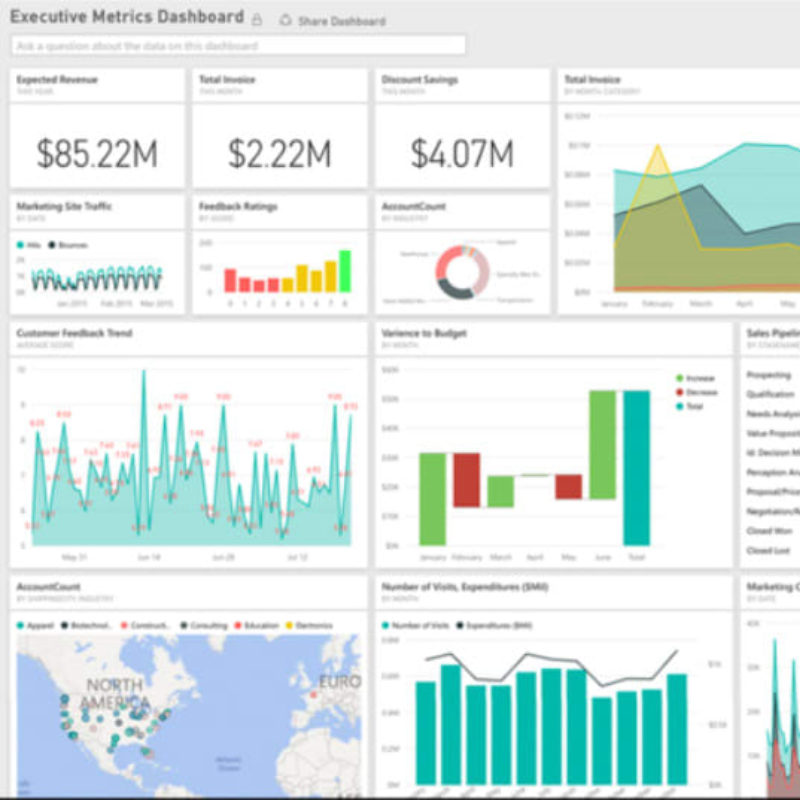The image size is (800, 800).
Task: Click the Expenditures ($Mil) legend marker
Action: (x=461, y=625)
